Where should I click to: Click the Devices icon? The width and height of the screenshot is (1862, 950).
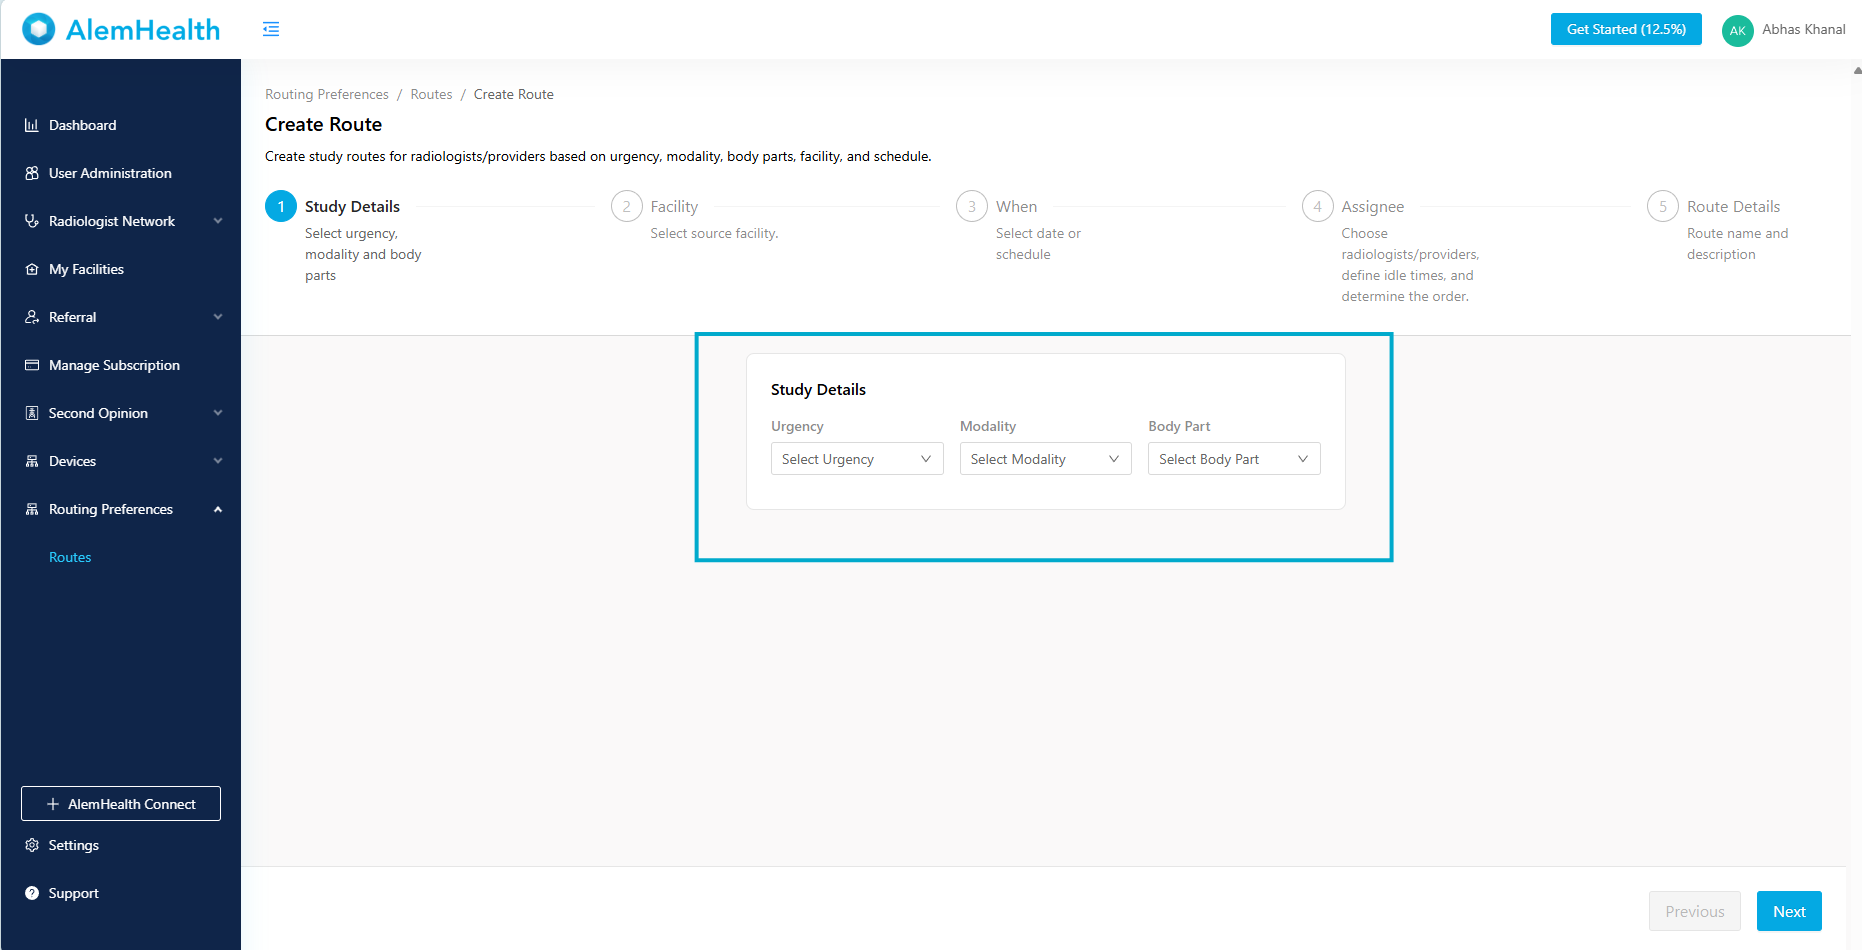coord(32,461)
